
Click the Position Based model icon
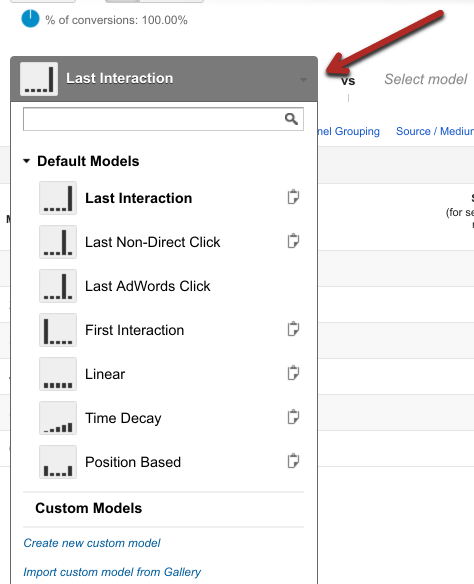point(58,462)
